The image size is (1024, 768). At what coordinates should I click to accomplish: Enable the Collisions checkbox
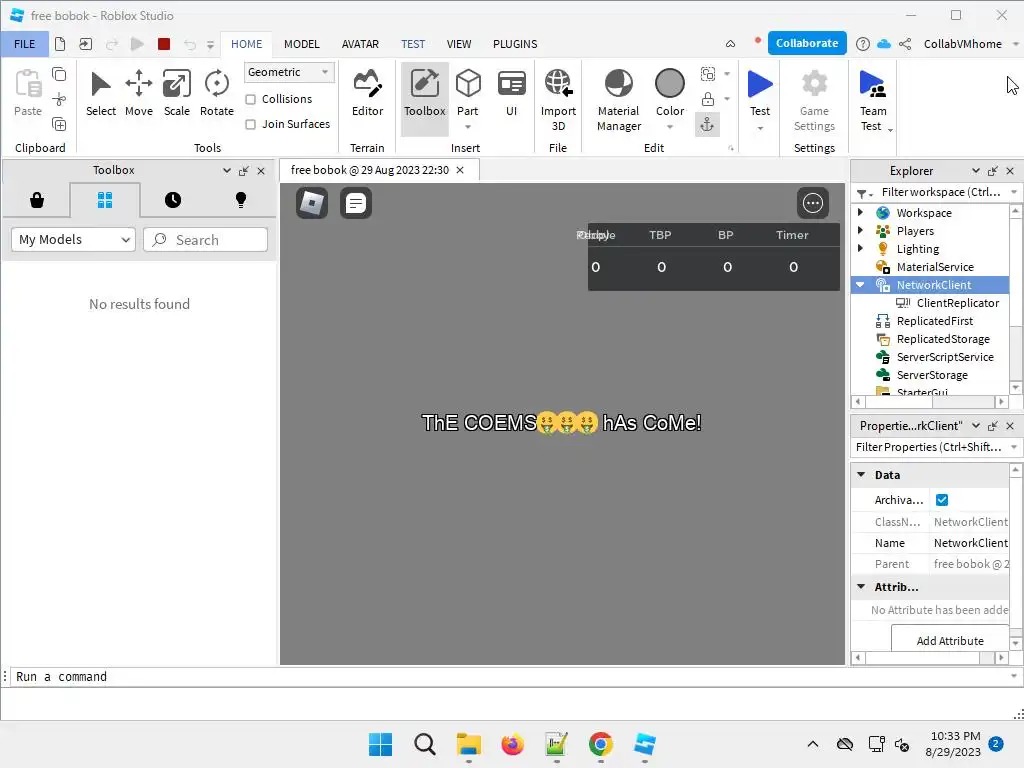[250, 99]
